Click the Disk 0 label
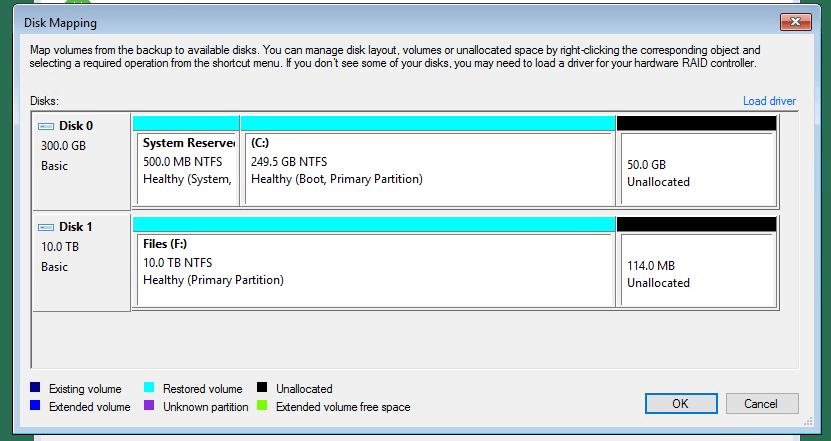This screenshot has width=831, height=441. (76, 126)
